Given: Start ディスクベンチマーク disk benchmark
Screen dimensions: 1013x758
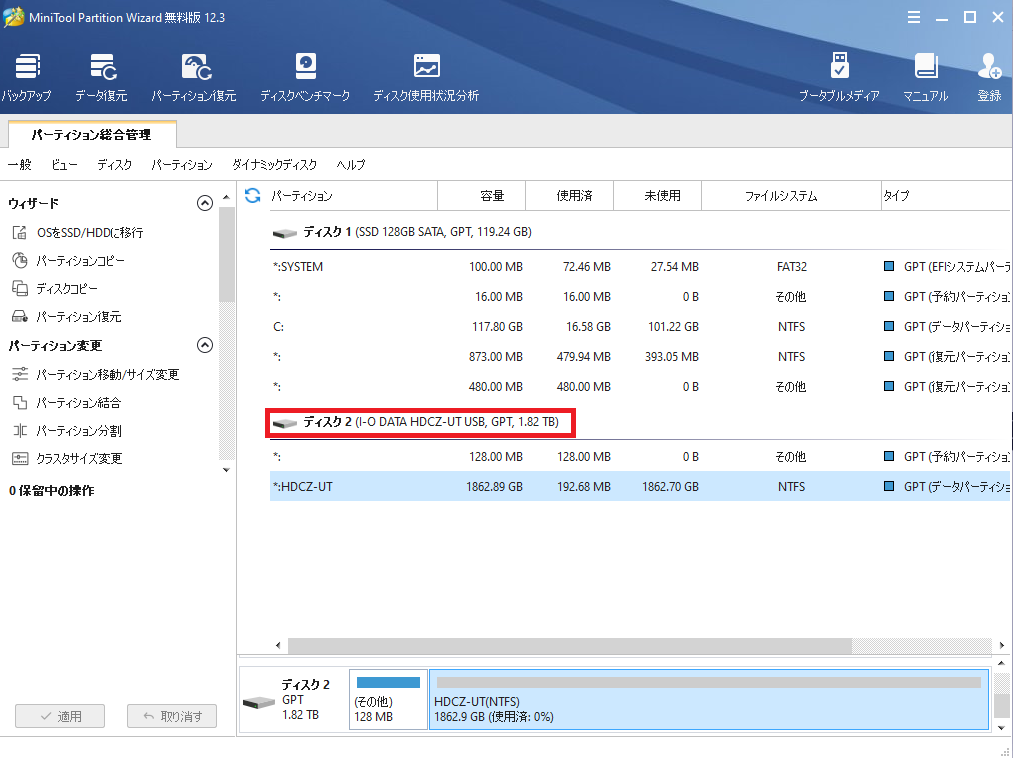Looking at the screenshot, I should click(x=305, y=78).
